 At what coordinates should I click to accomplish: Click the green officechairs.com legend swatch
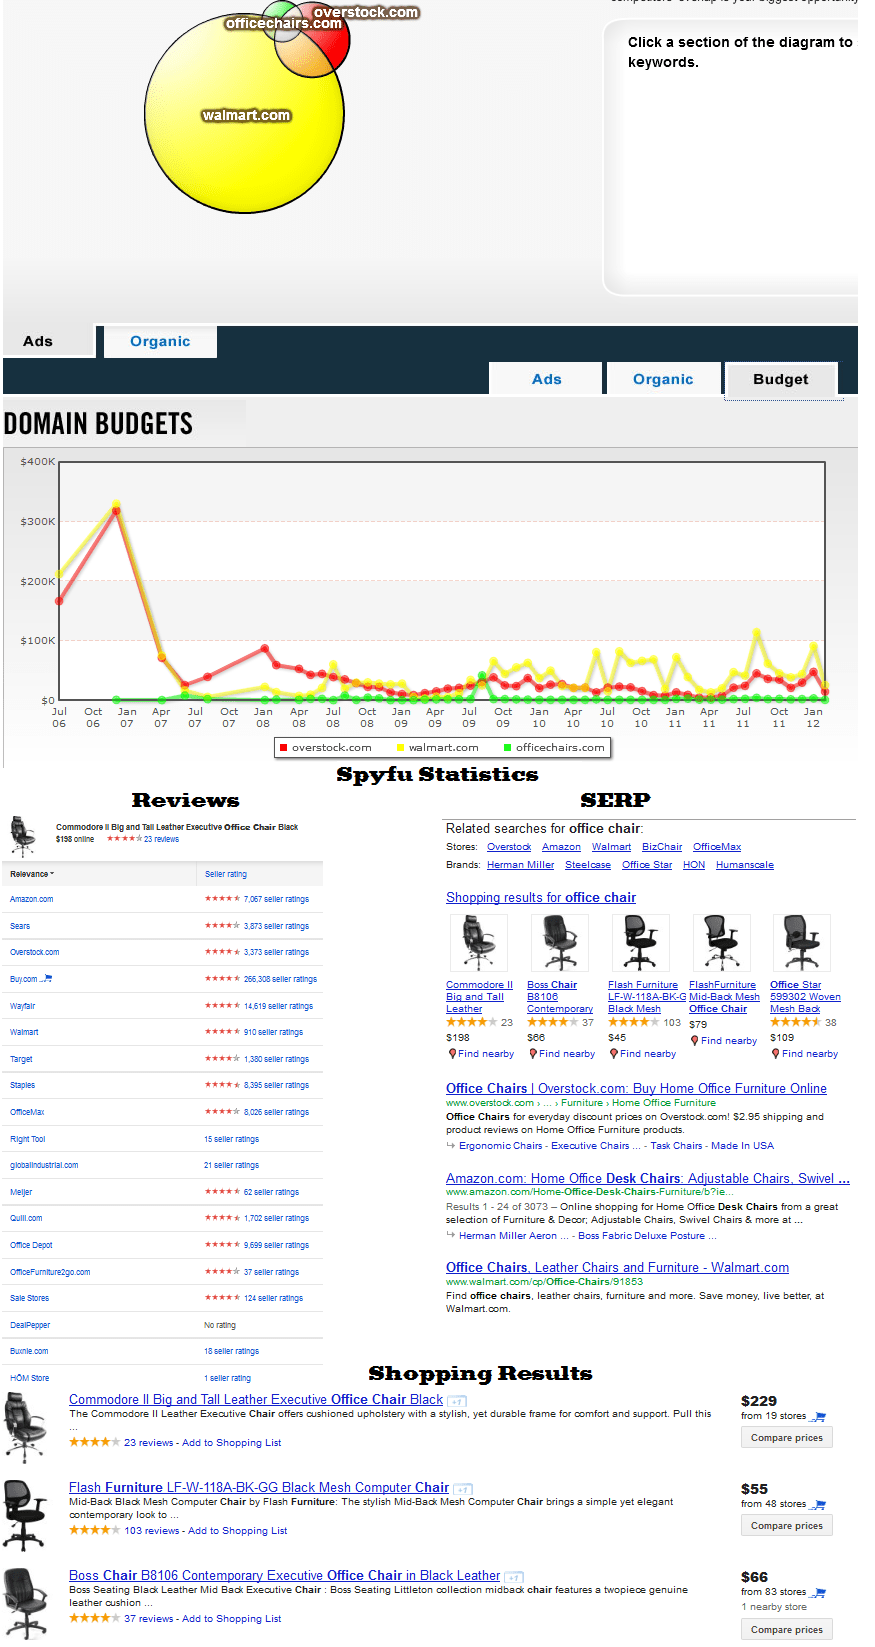[507, 747]
